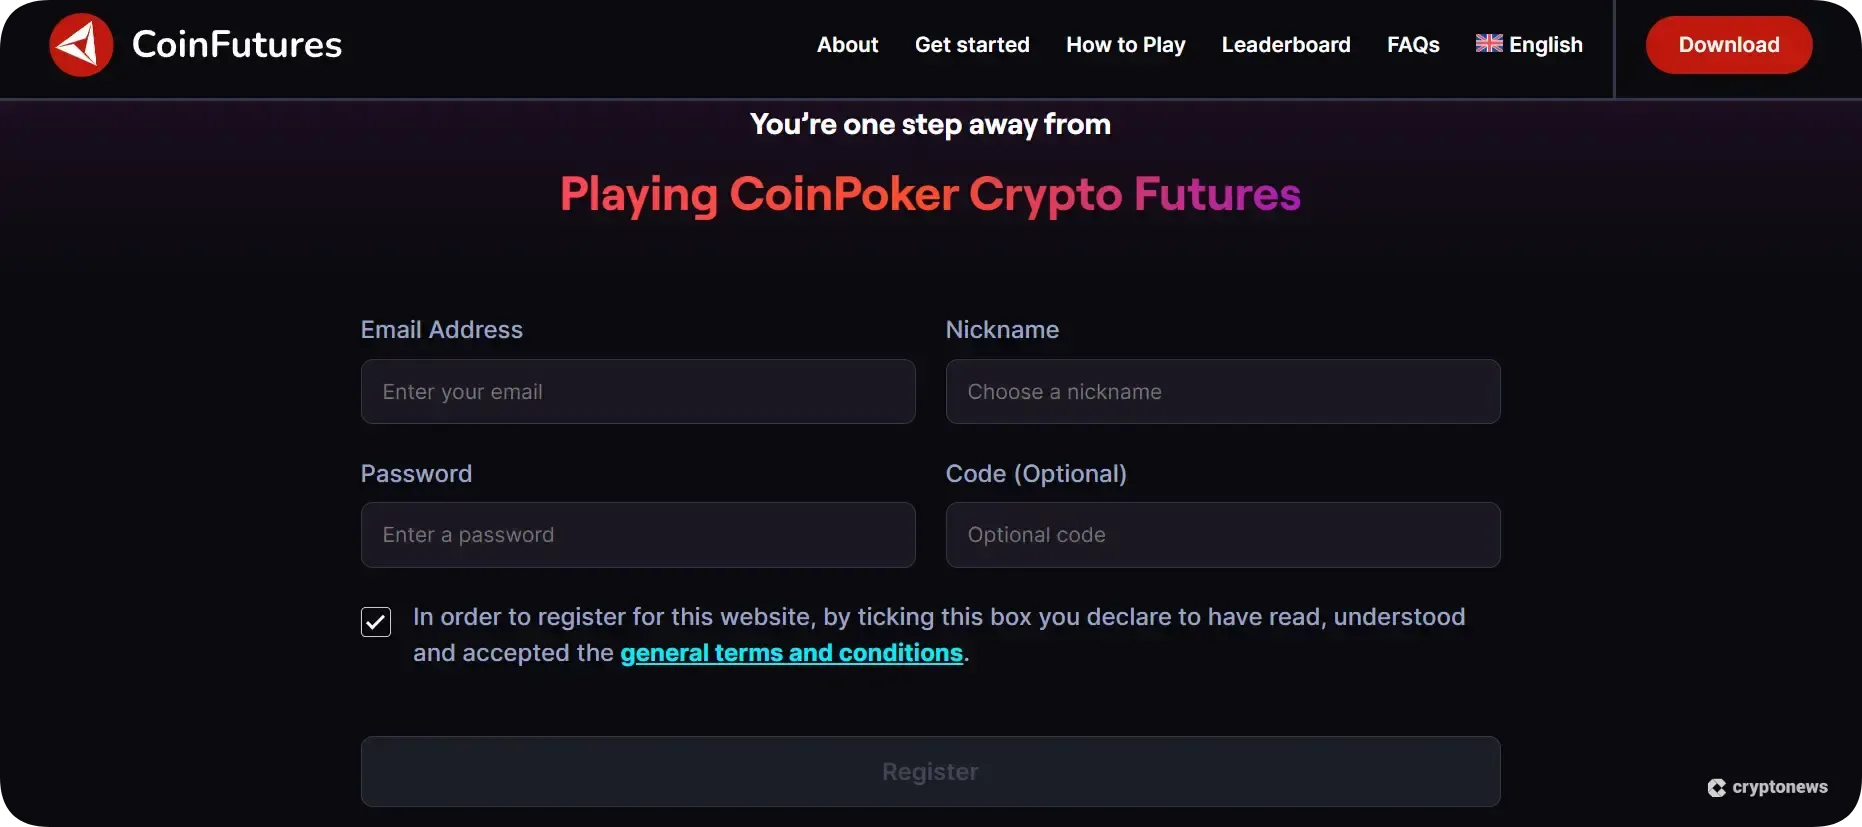Screen dimensions: 1862x827
Task: Click the CoinFutures triangle logo icon
Action: (81, 44)
